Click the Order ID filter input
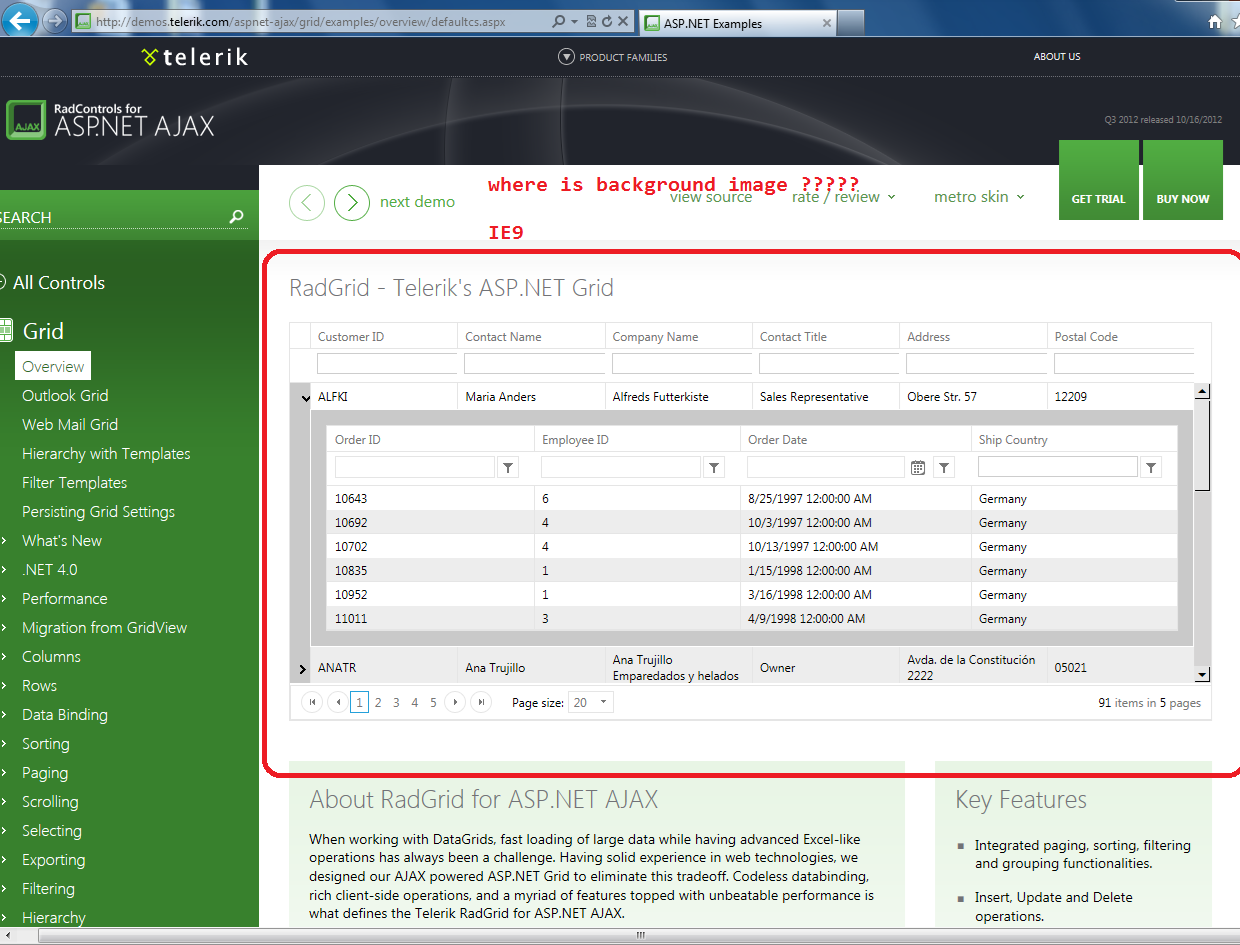The height and width of the screenshot is (945, 1240). pyautogui.click(x=414, y=467)
